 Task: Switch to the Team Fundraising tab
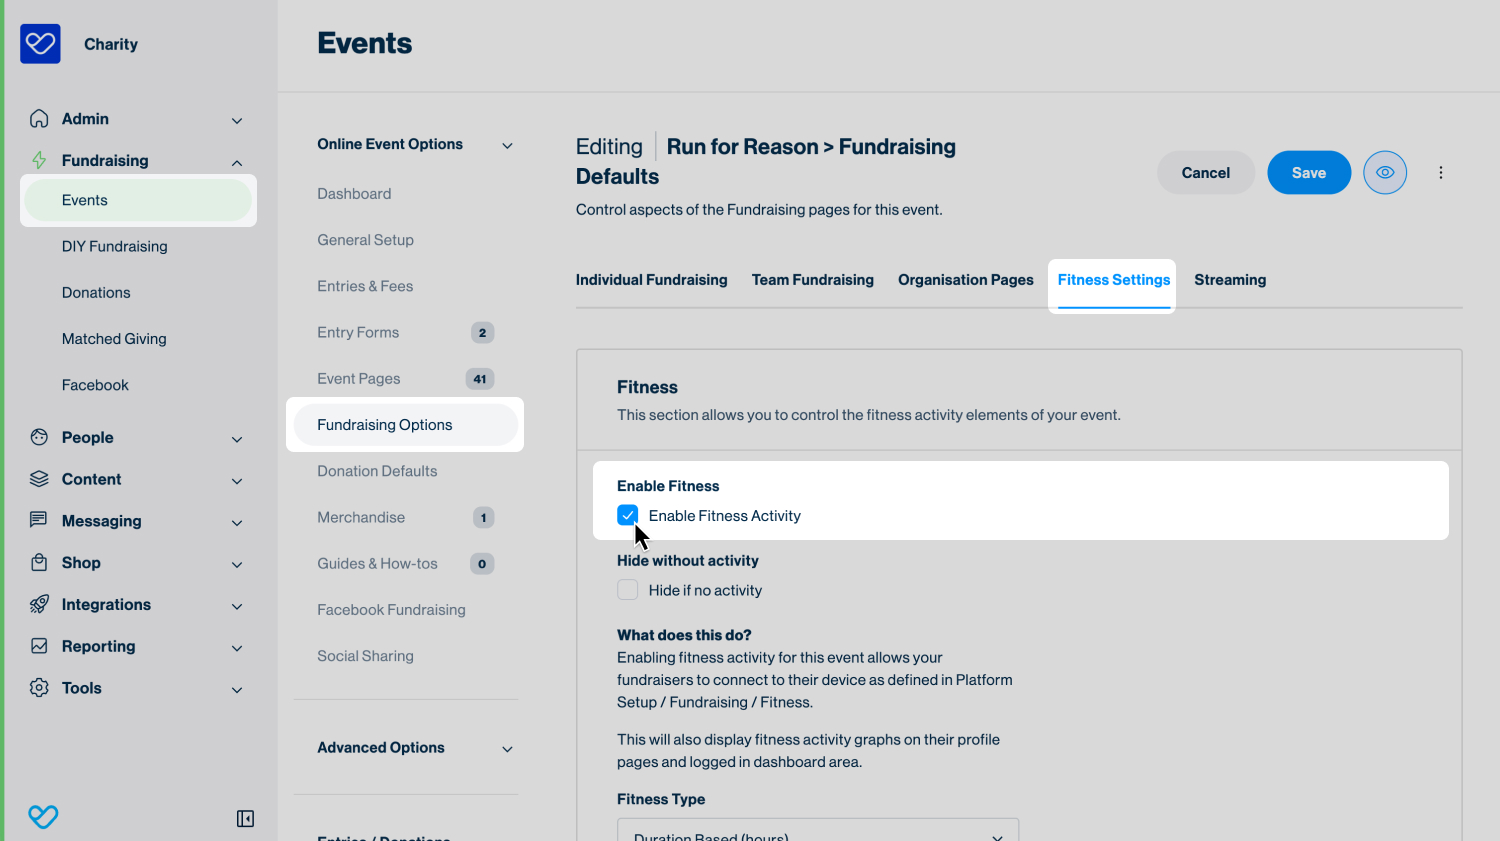click(x=813, y=280)
